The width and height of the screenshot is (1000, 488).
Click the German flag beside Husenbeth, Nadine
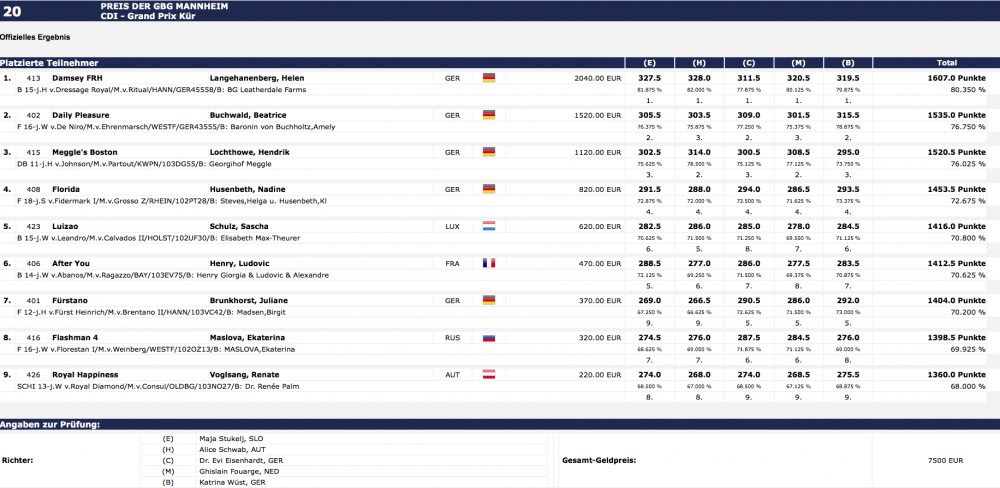coord(489,189)
